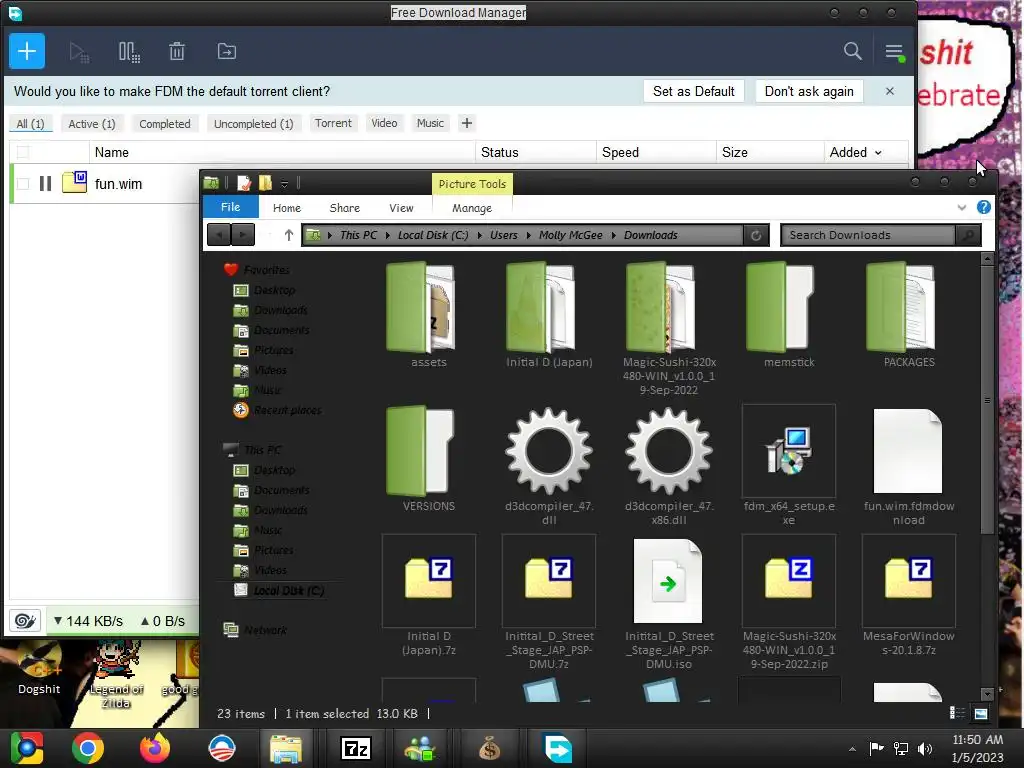Click the Explorer vertical scrollbar down arrow
This screenshot has width=1024, height=768.
click(987, 694)
